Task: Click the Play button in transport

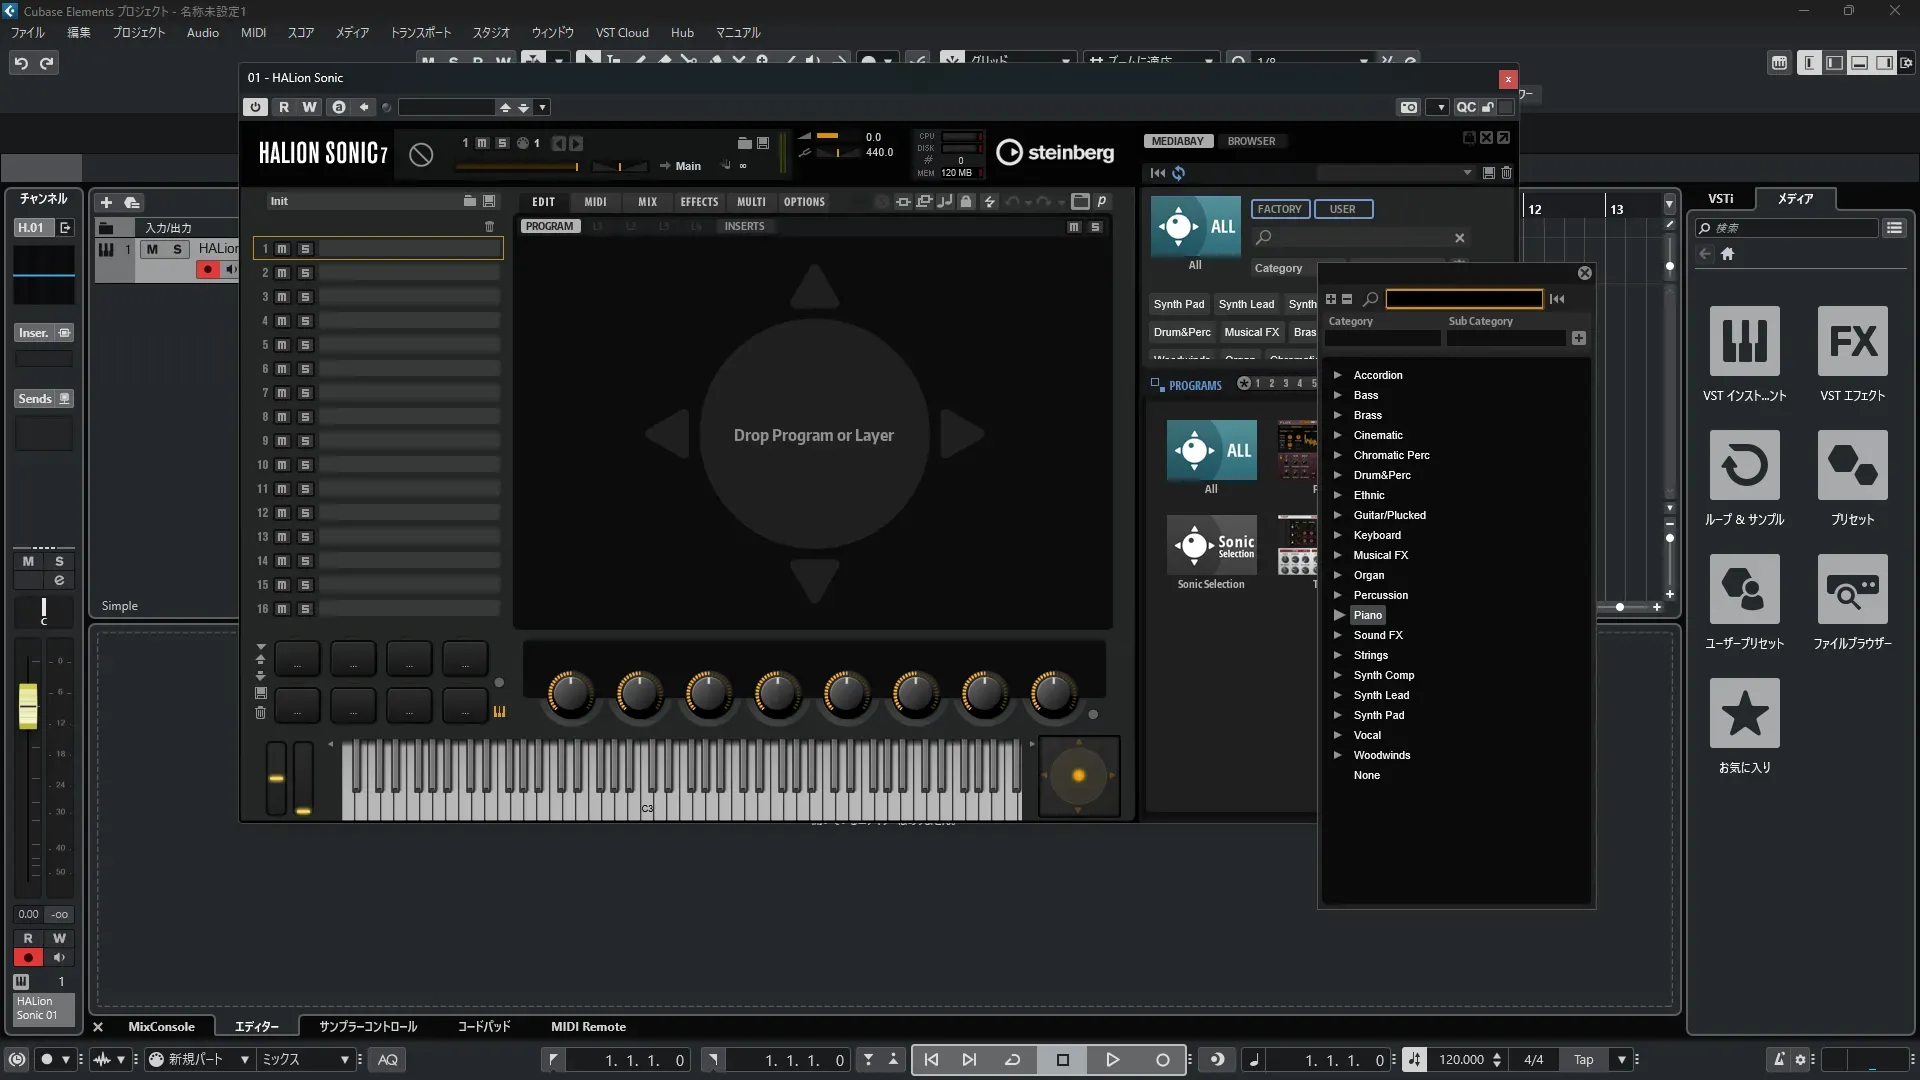Action: (1112, 1060)
